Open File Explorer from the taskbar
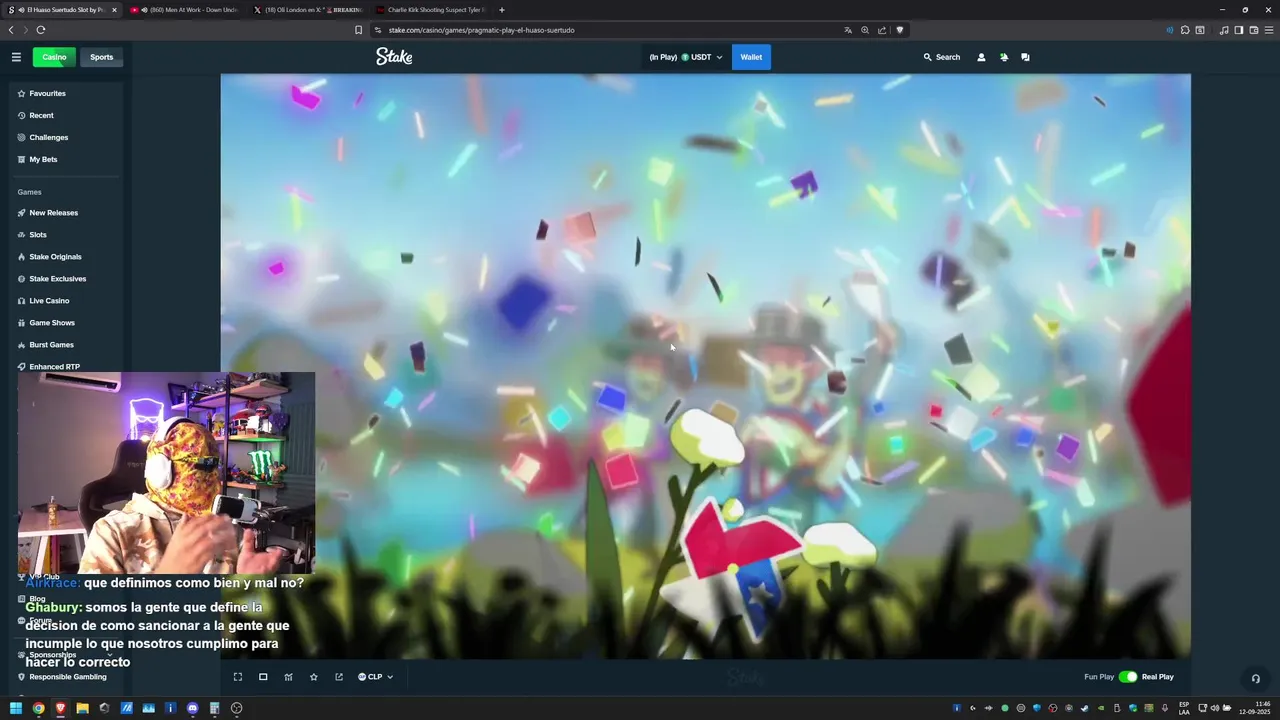The height and width of the screenshot is (720, 1280). coord(82,708)
